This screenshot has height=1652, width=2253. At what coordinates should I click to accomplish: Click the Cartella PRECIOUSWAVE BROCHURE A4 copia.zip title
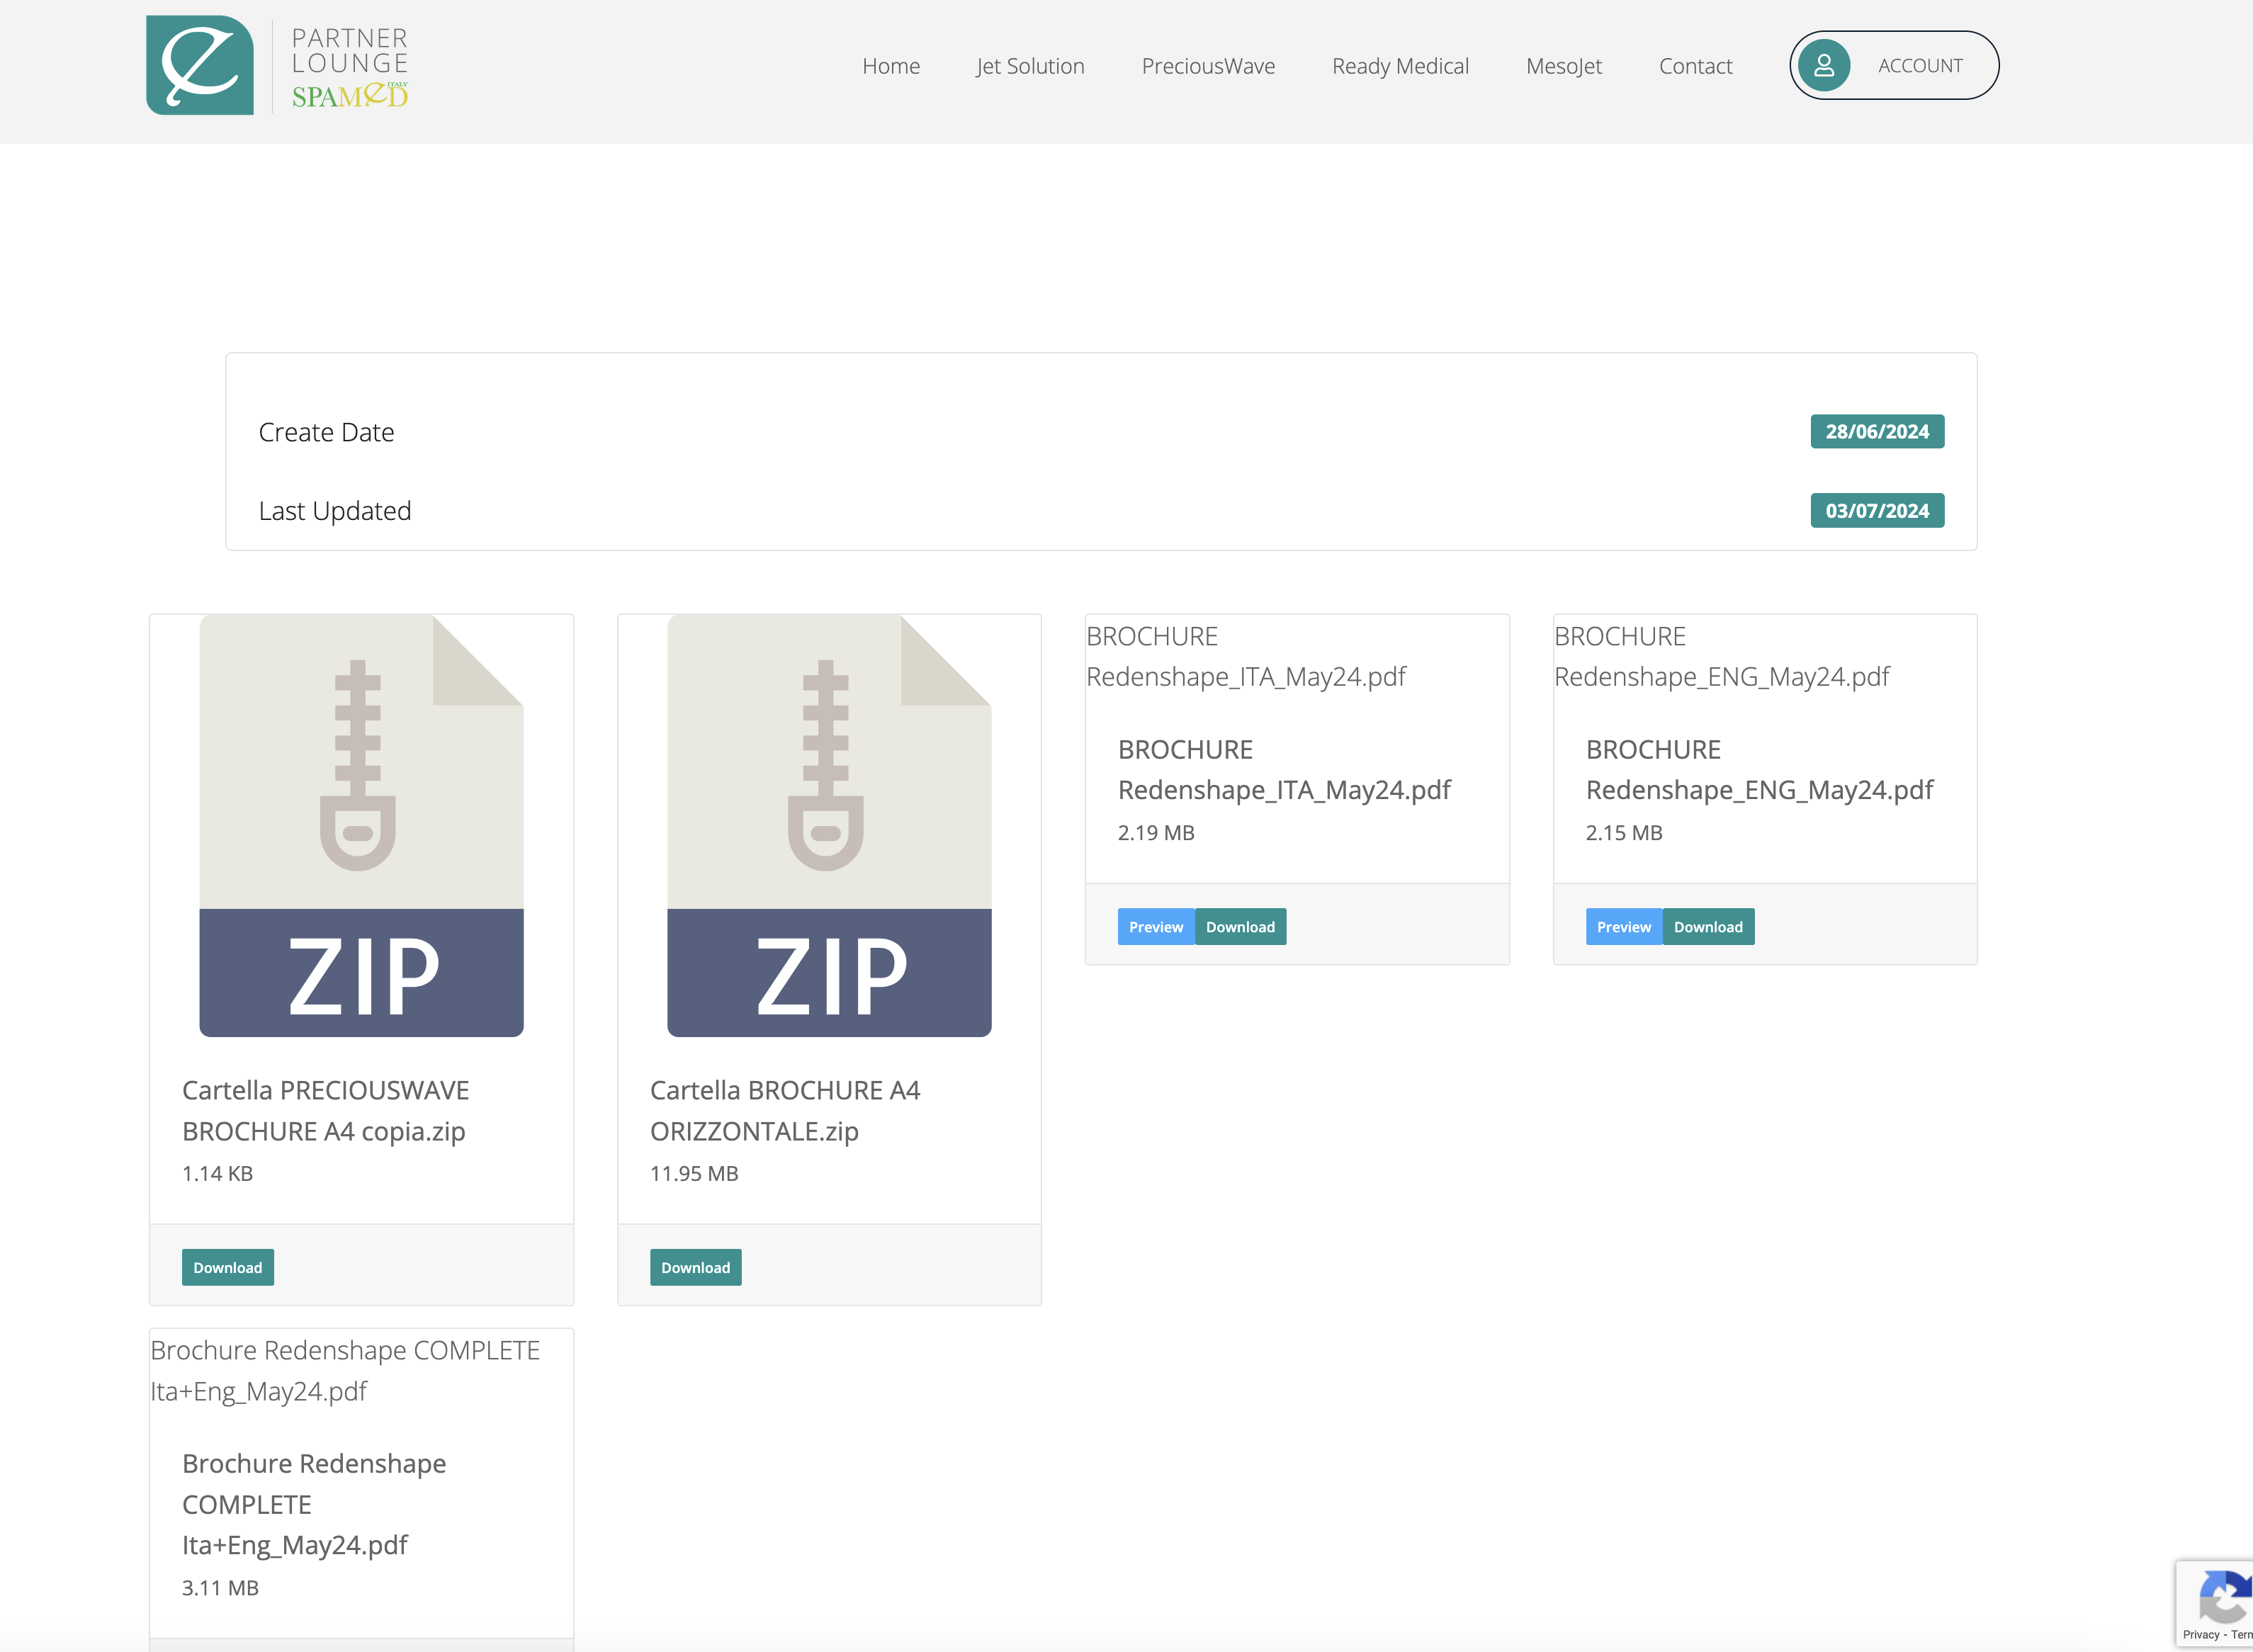click(x=326, y=1111)
